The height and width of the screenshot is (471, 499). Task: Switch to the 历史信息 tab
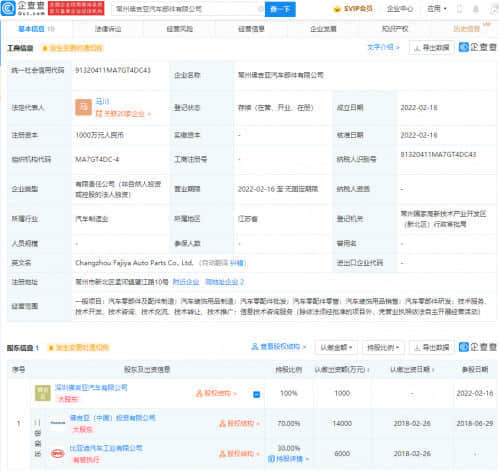(x=467, y=29)
